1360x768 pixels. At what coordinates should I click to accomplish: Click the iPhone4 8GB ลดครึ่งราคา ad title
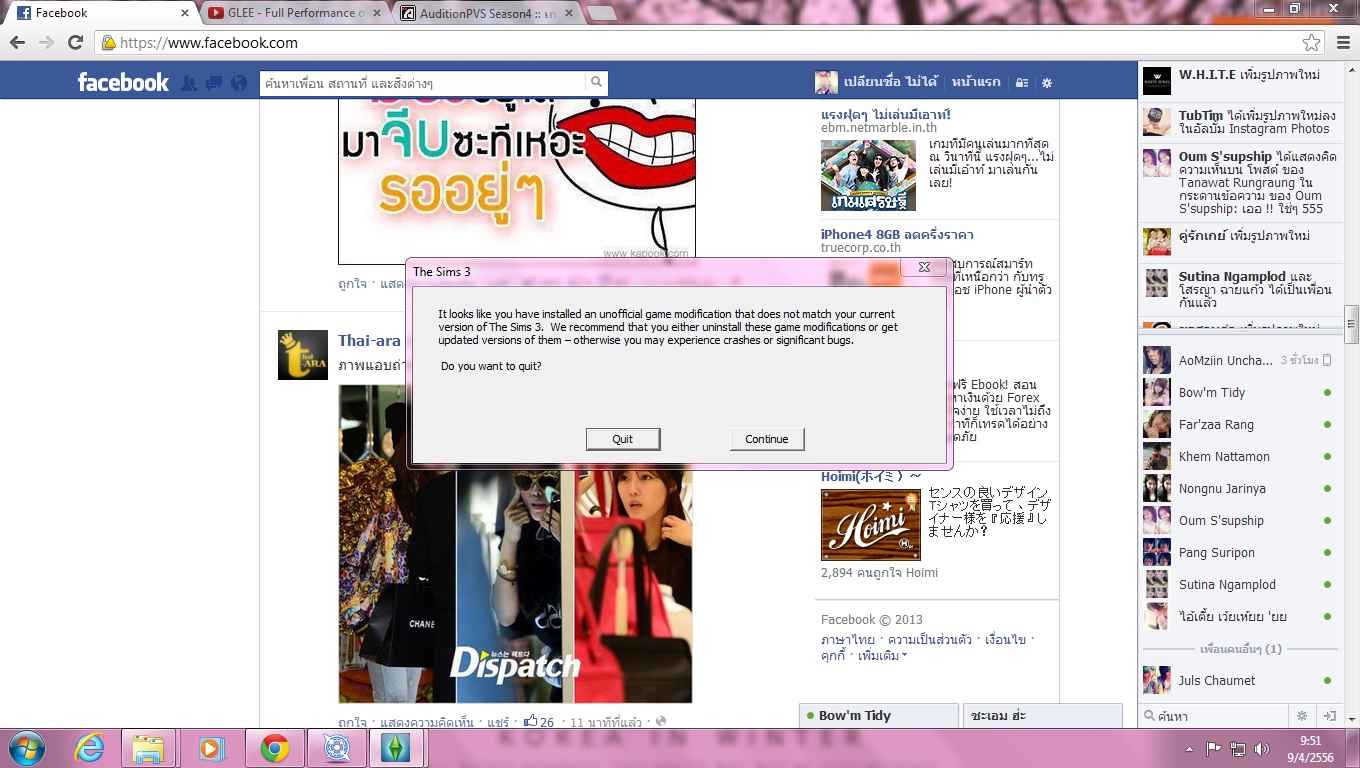[897, 234]
